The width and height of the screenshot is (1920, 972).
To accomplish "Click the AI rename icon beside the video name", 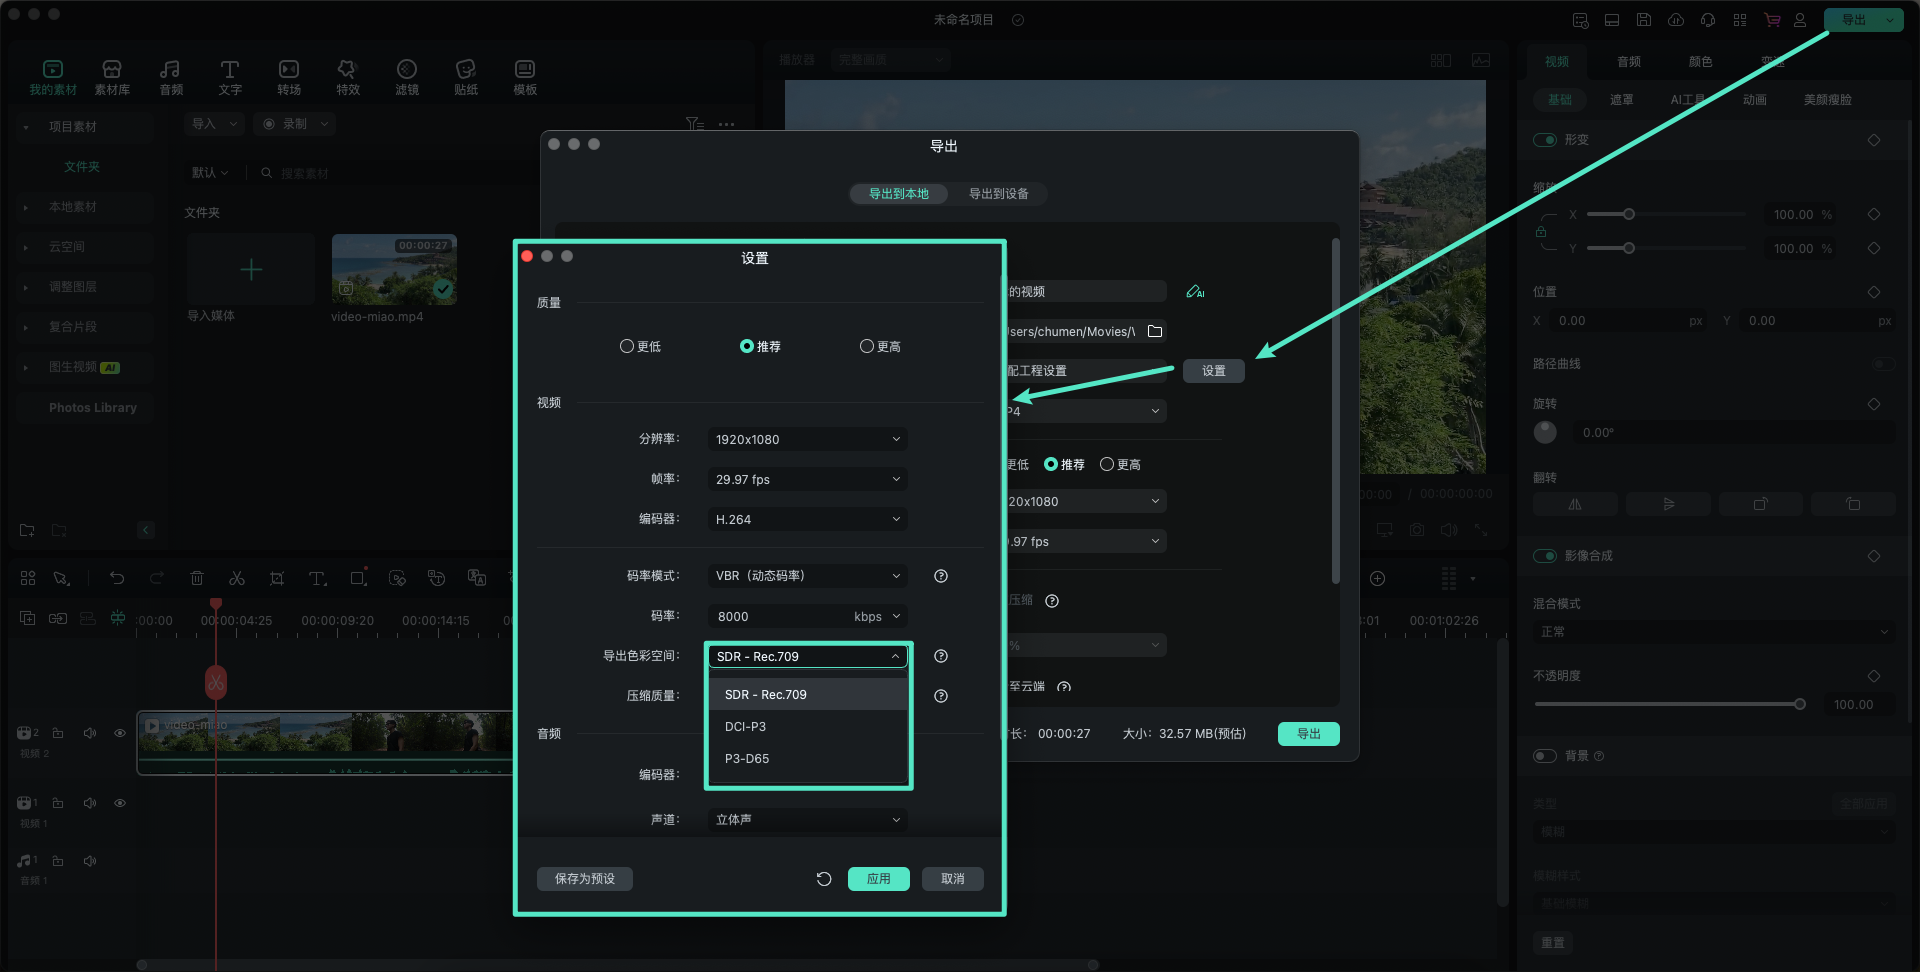I will (1194, 292).
